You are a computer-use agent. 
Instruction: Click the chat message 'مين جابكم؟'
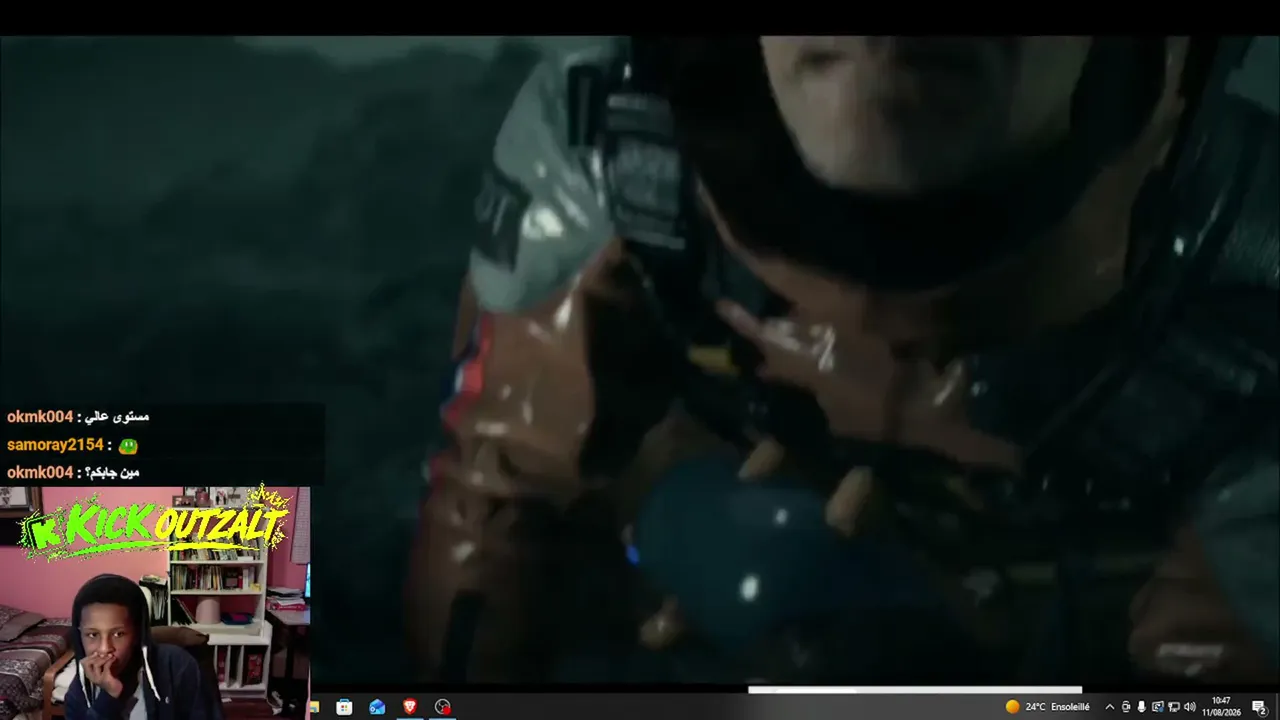point(113,472)
